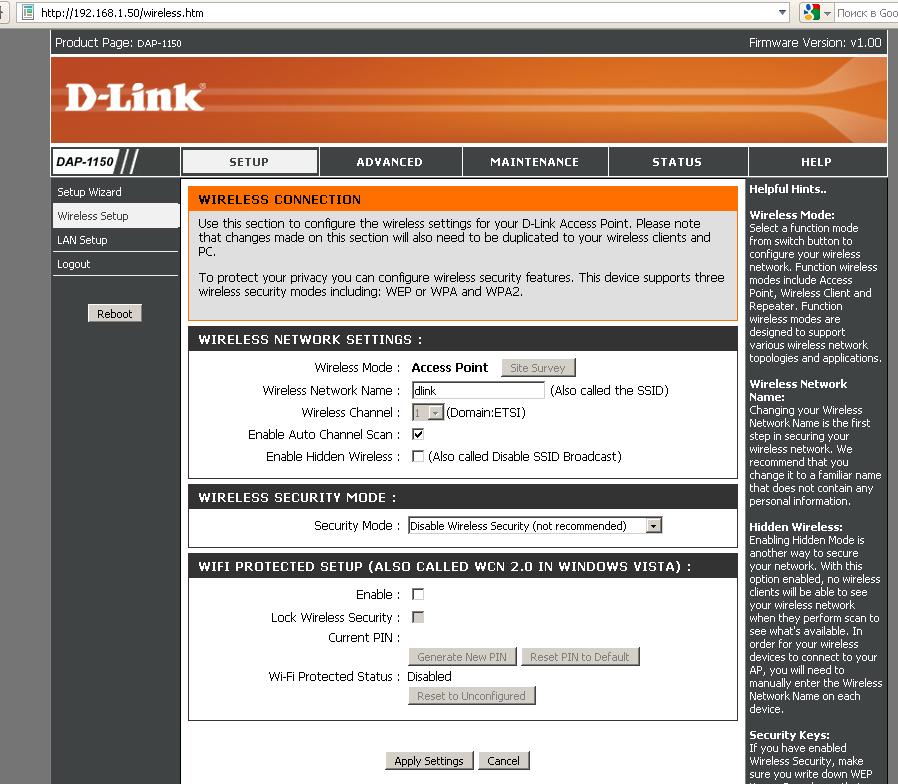Click Reset PIN to Default button
This screenshot has height=784, width=898.
(580, 657)
